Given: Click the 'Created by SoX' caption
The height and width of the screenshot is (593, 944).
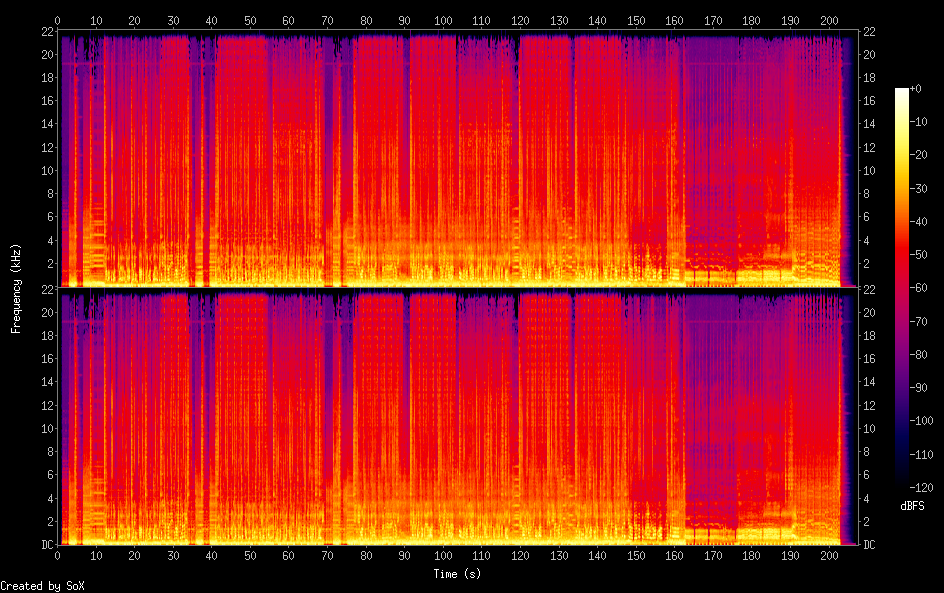Looking at the screenshot, I should [42, 586].
